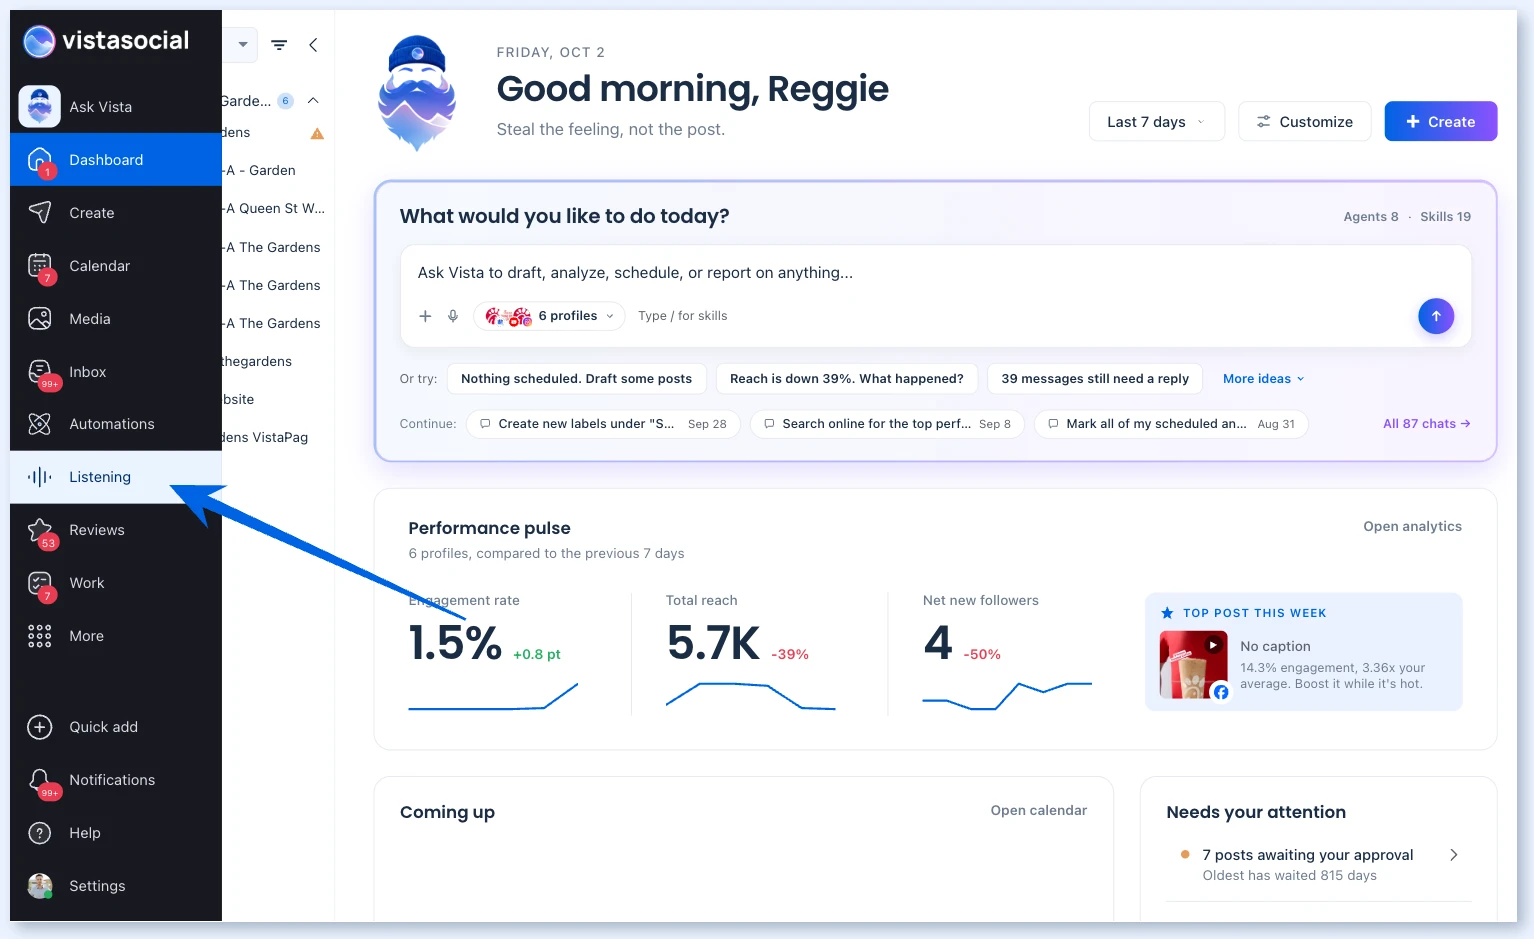The width and height of the screenshot is (1534, 939).
Task: Continue the 'Search online for the top perf' chat
Action: [887, 424]
